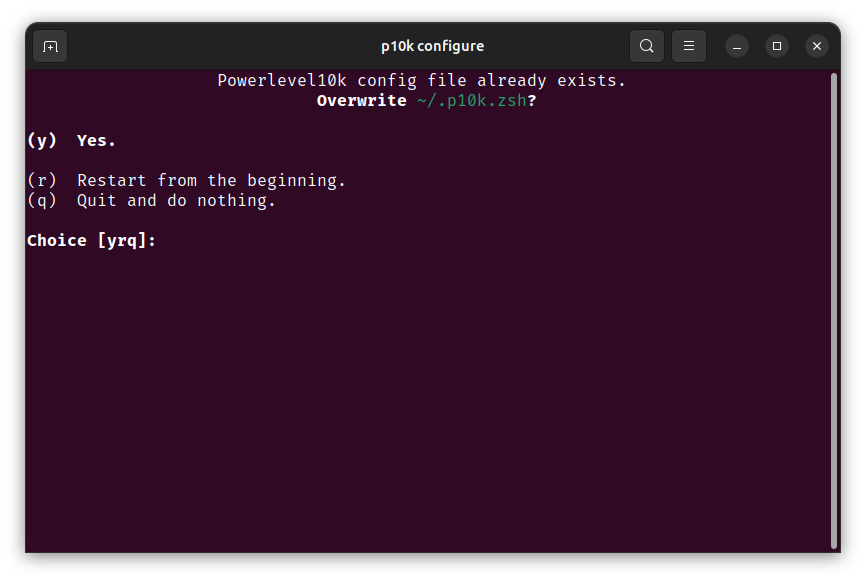Screen dimensions: 866x581
Task: Open the terminal search tool
Action: pos(647,46)
